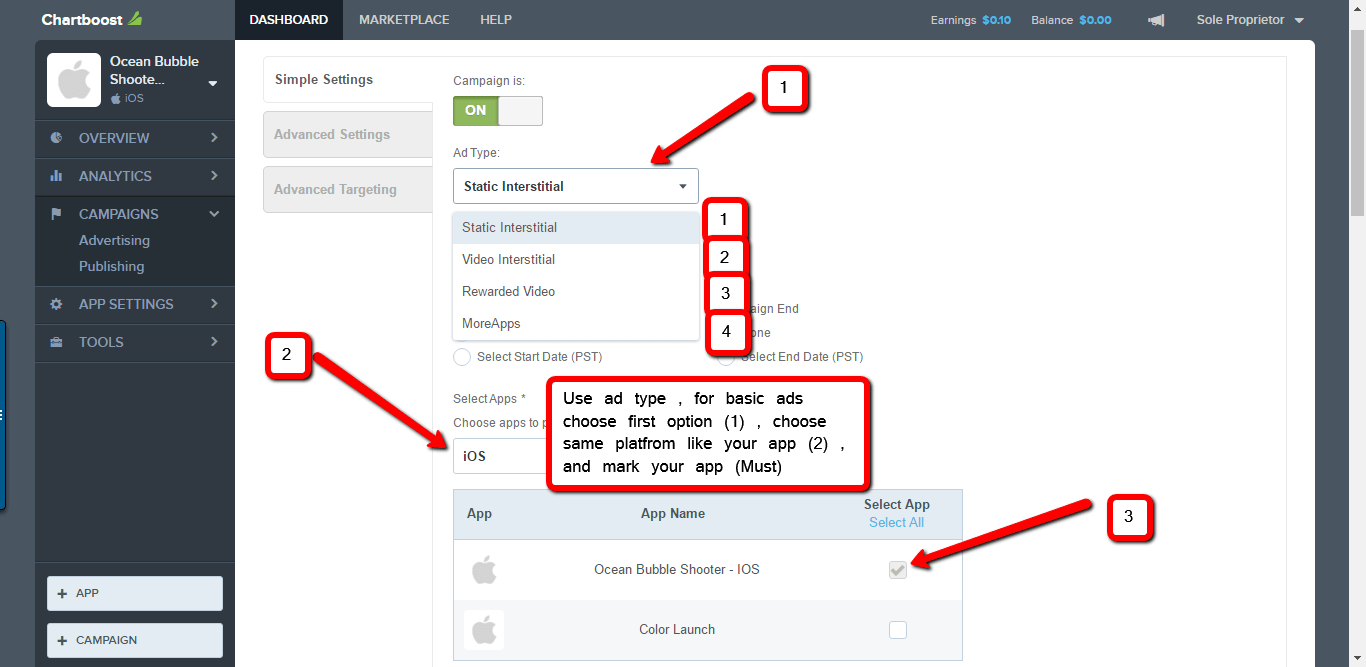The width and height of the screenshot is (1366, 667).
Task: Open the Ad Type dropdown
Action: click(x=576, y=186)
